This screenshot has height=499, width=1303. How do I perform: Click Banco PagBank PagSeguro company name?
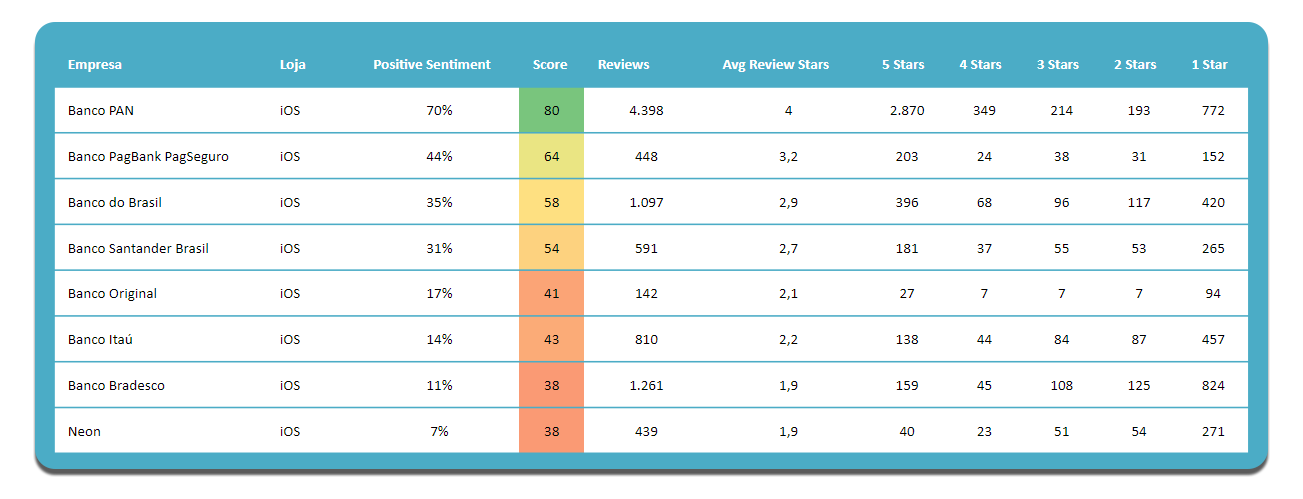point(148,157)
